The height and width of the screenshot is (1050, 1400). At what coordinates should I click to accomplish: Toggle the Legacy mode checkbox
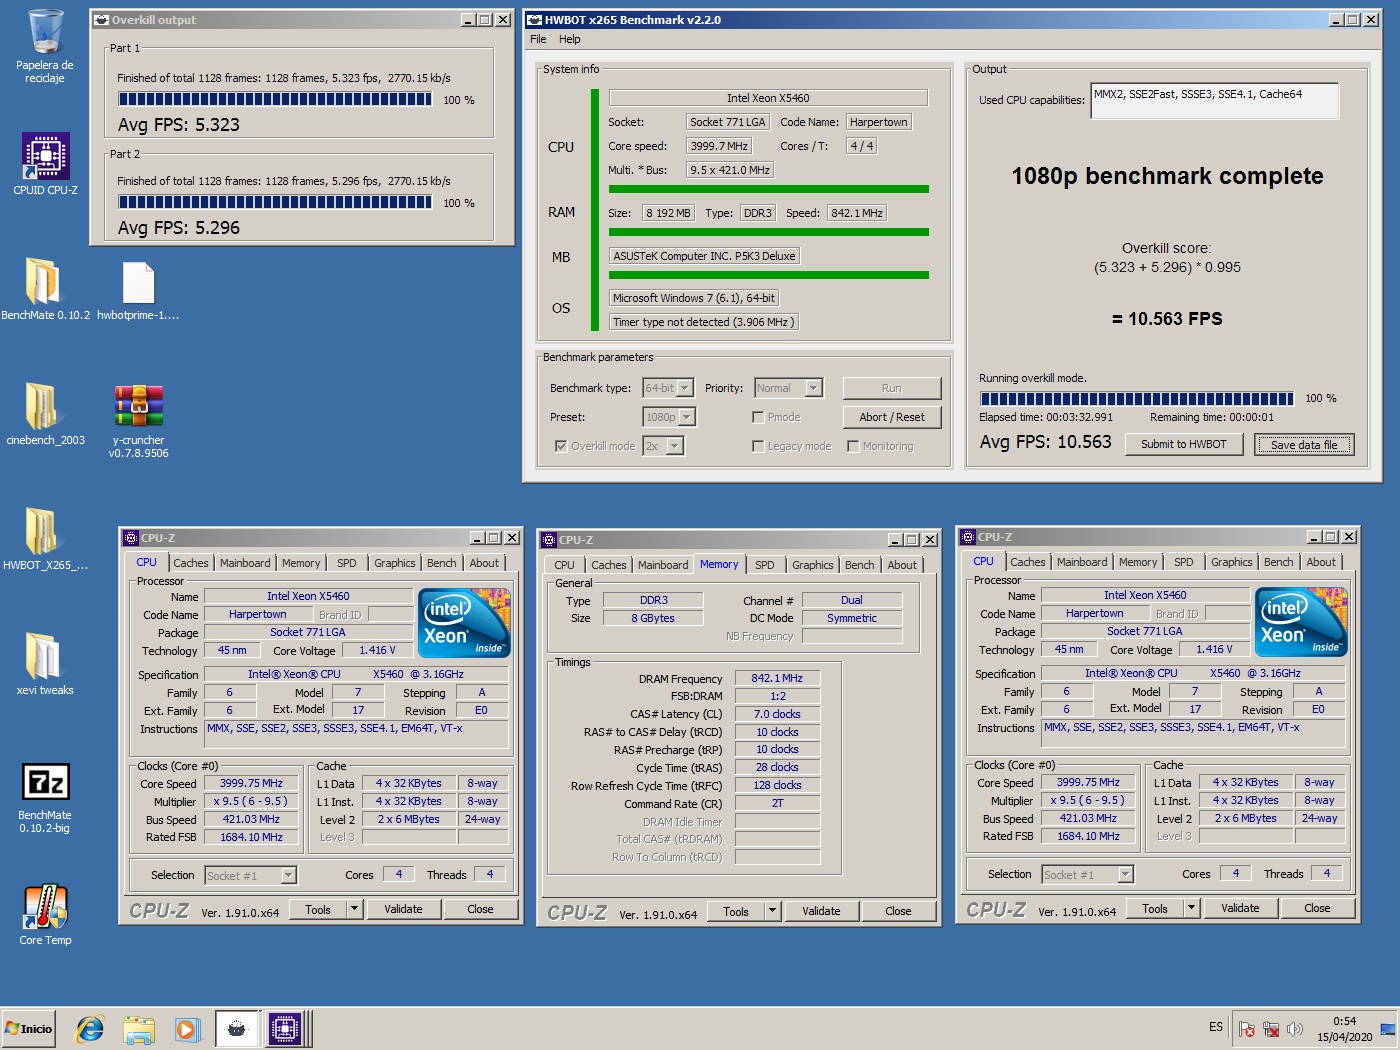coord(758,446)
